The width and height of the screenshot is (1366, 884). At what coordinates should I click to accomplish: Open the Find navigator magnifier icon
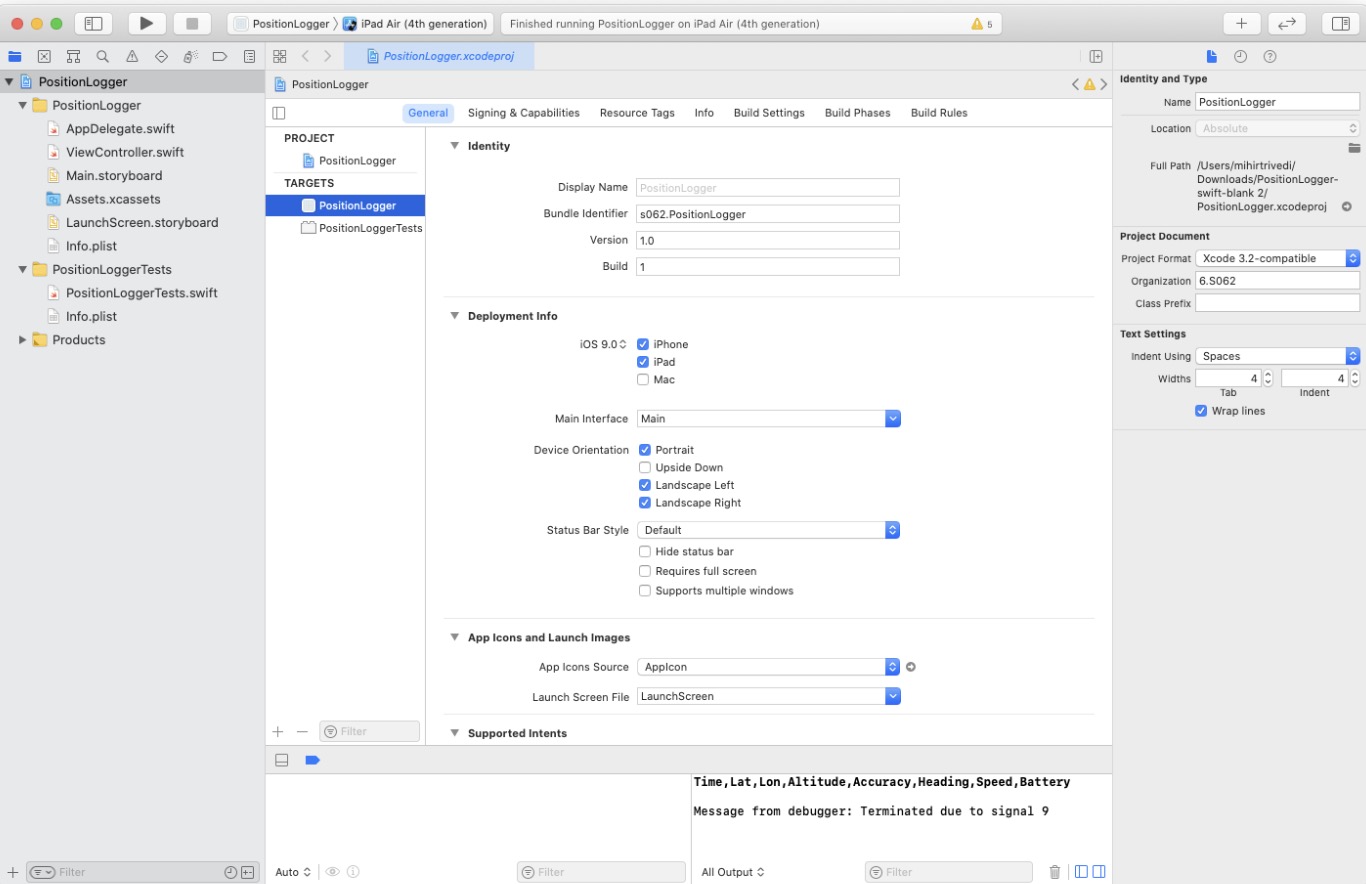tap(102, 57)
